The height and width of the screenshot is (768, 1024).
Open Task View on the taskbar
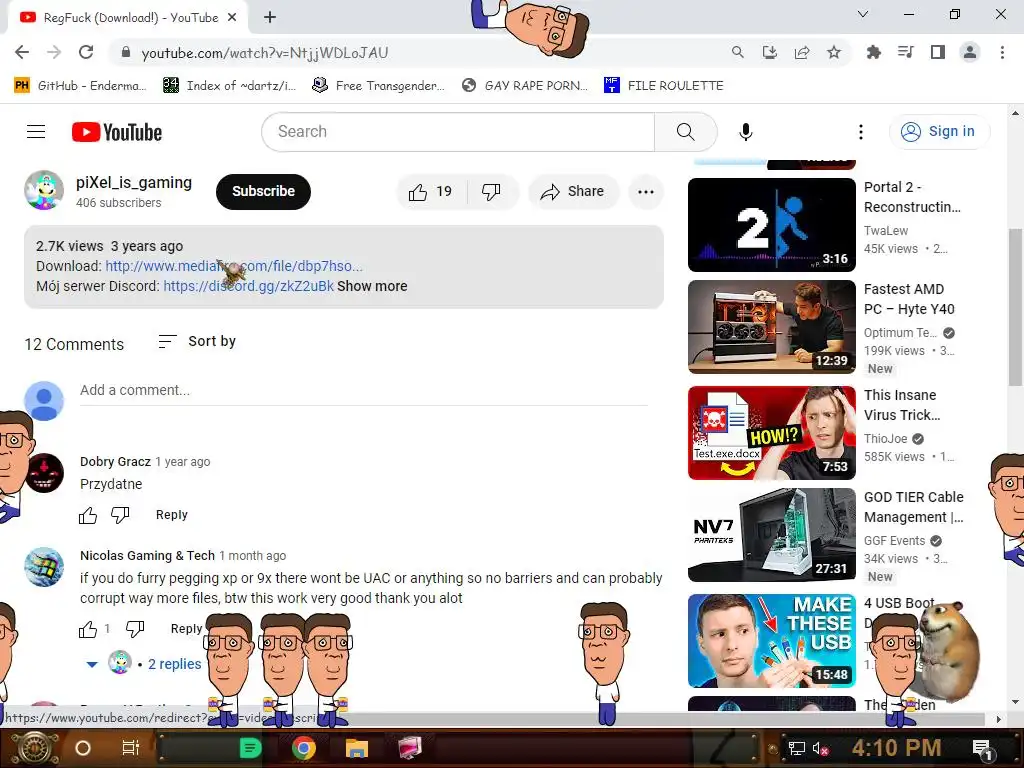coord(131,748)
